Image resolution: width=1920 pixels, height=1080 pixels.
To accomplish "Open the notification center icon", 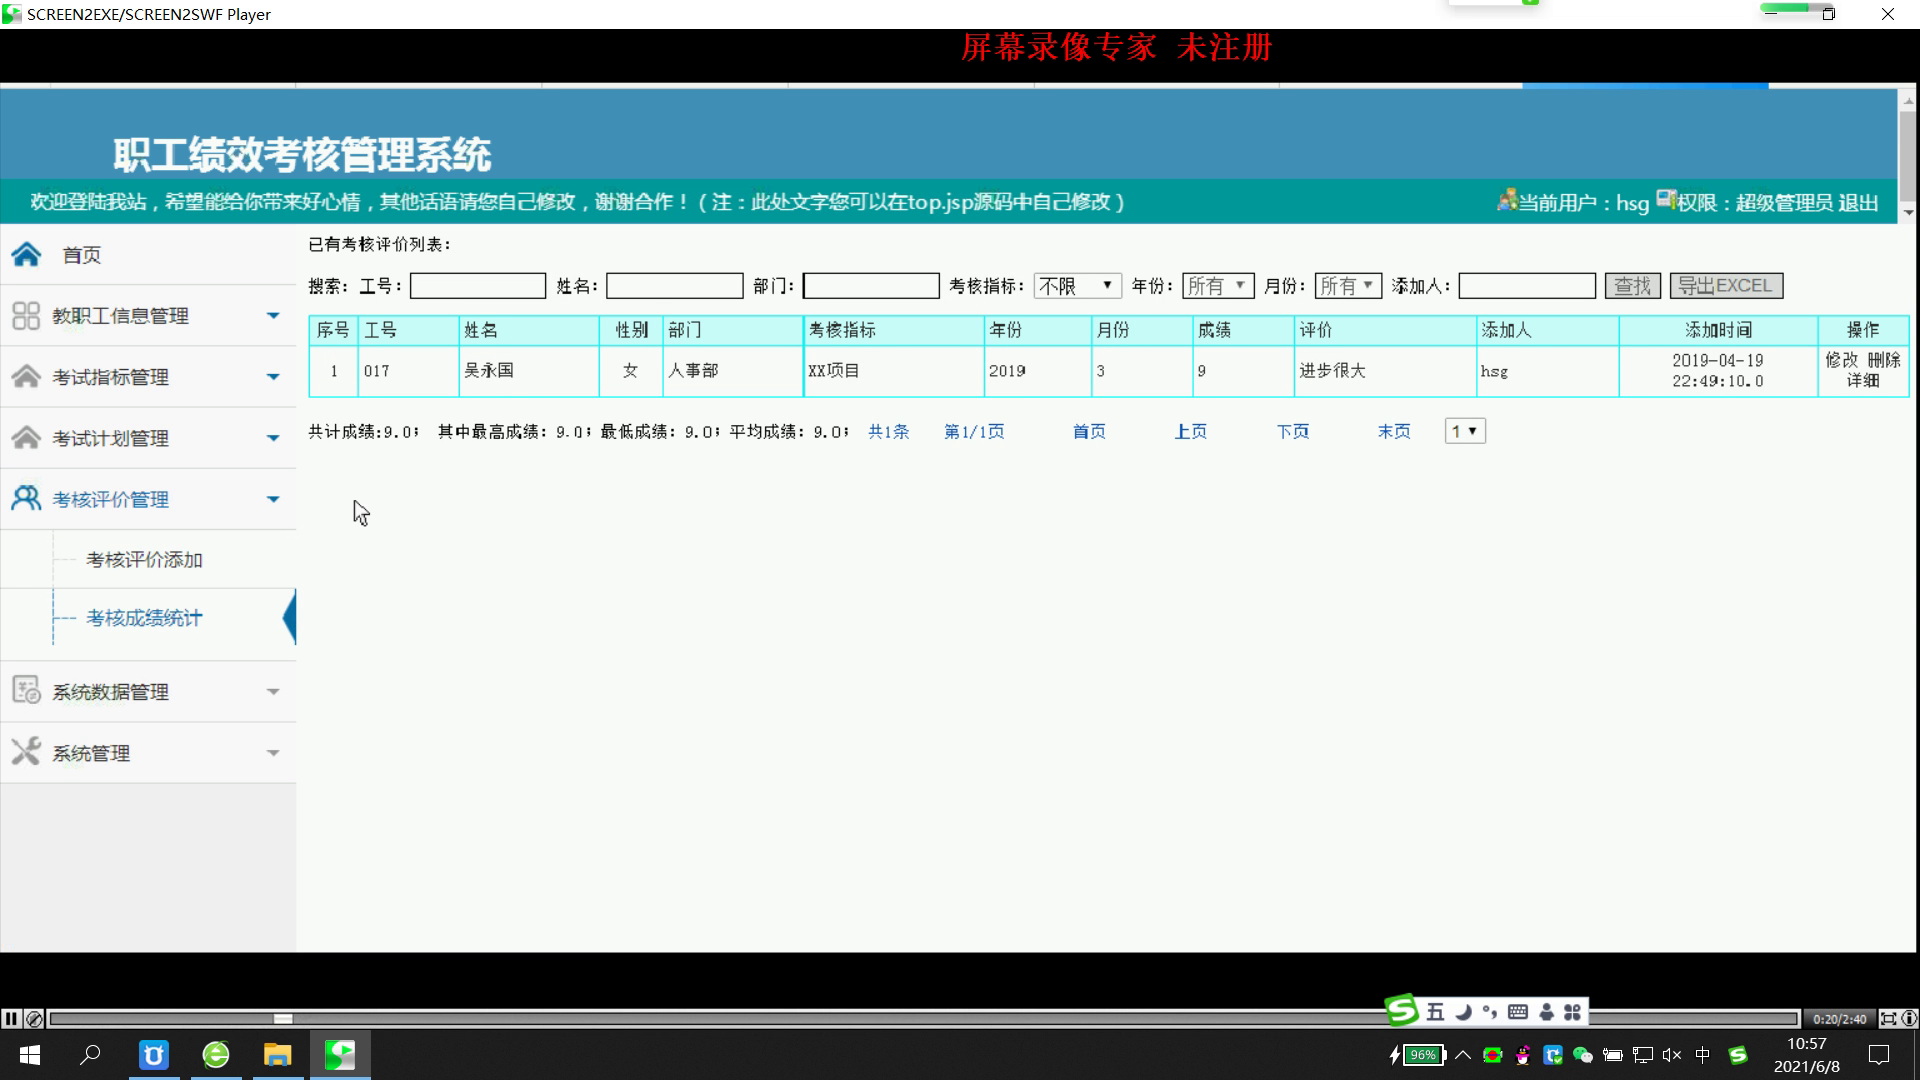I will click(1879, 1055).
